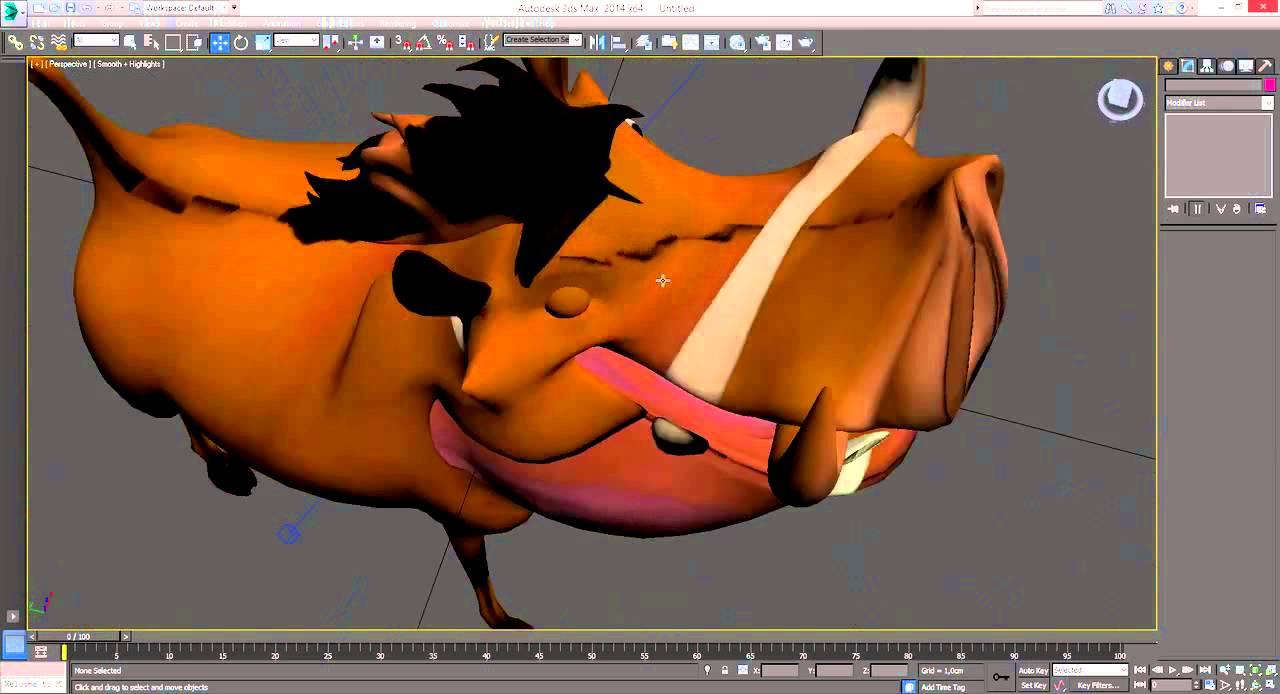Viewport: 1280px width, 694px height.
Task: Activate the Select Object tool
Action: [x=130, y=42]
